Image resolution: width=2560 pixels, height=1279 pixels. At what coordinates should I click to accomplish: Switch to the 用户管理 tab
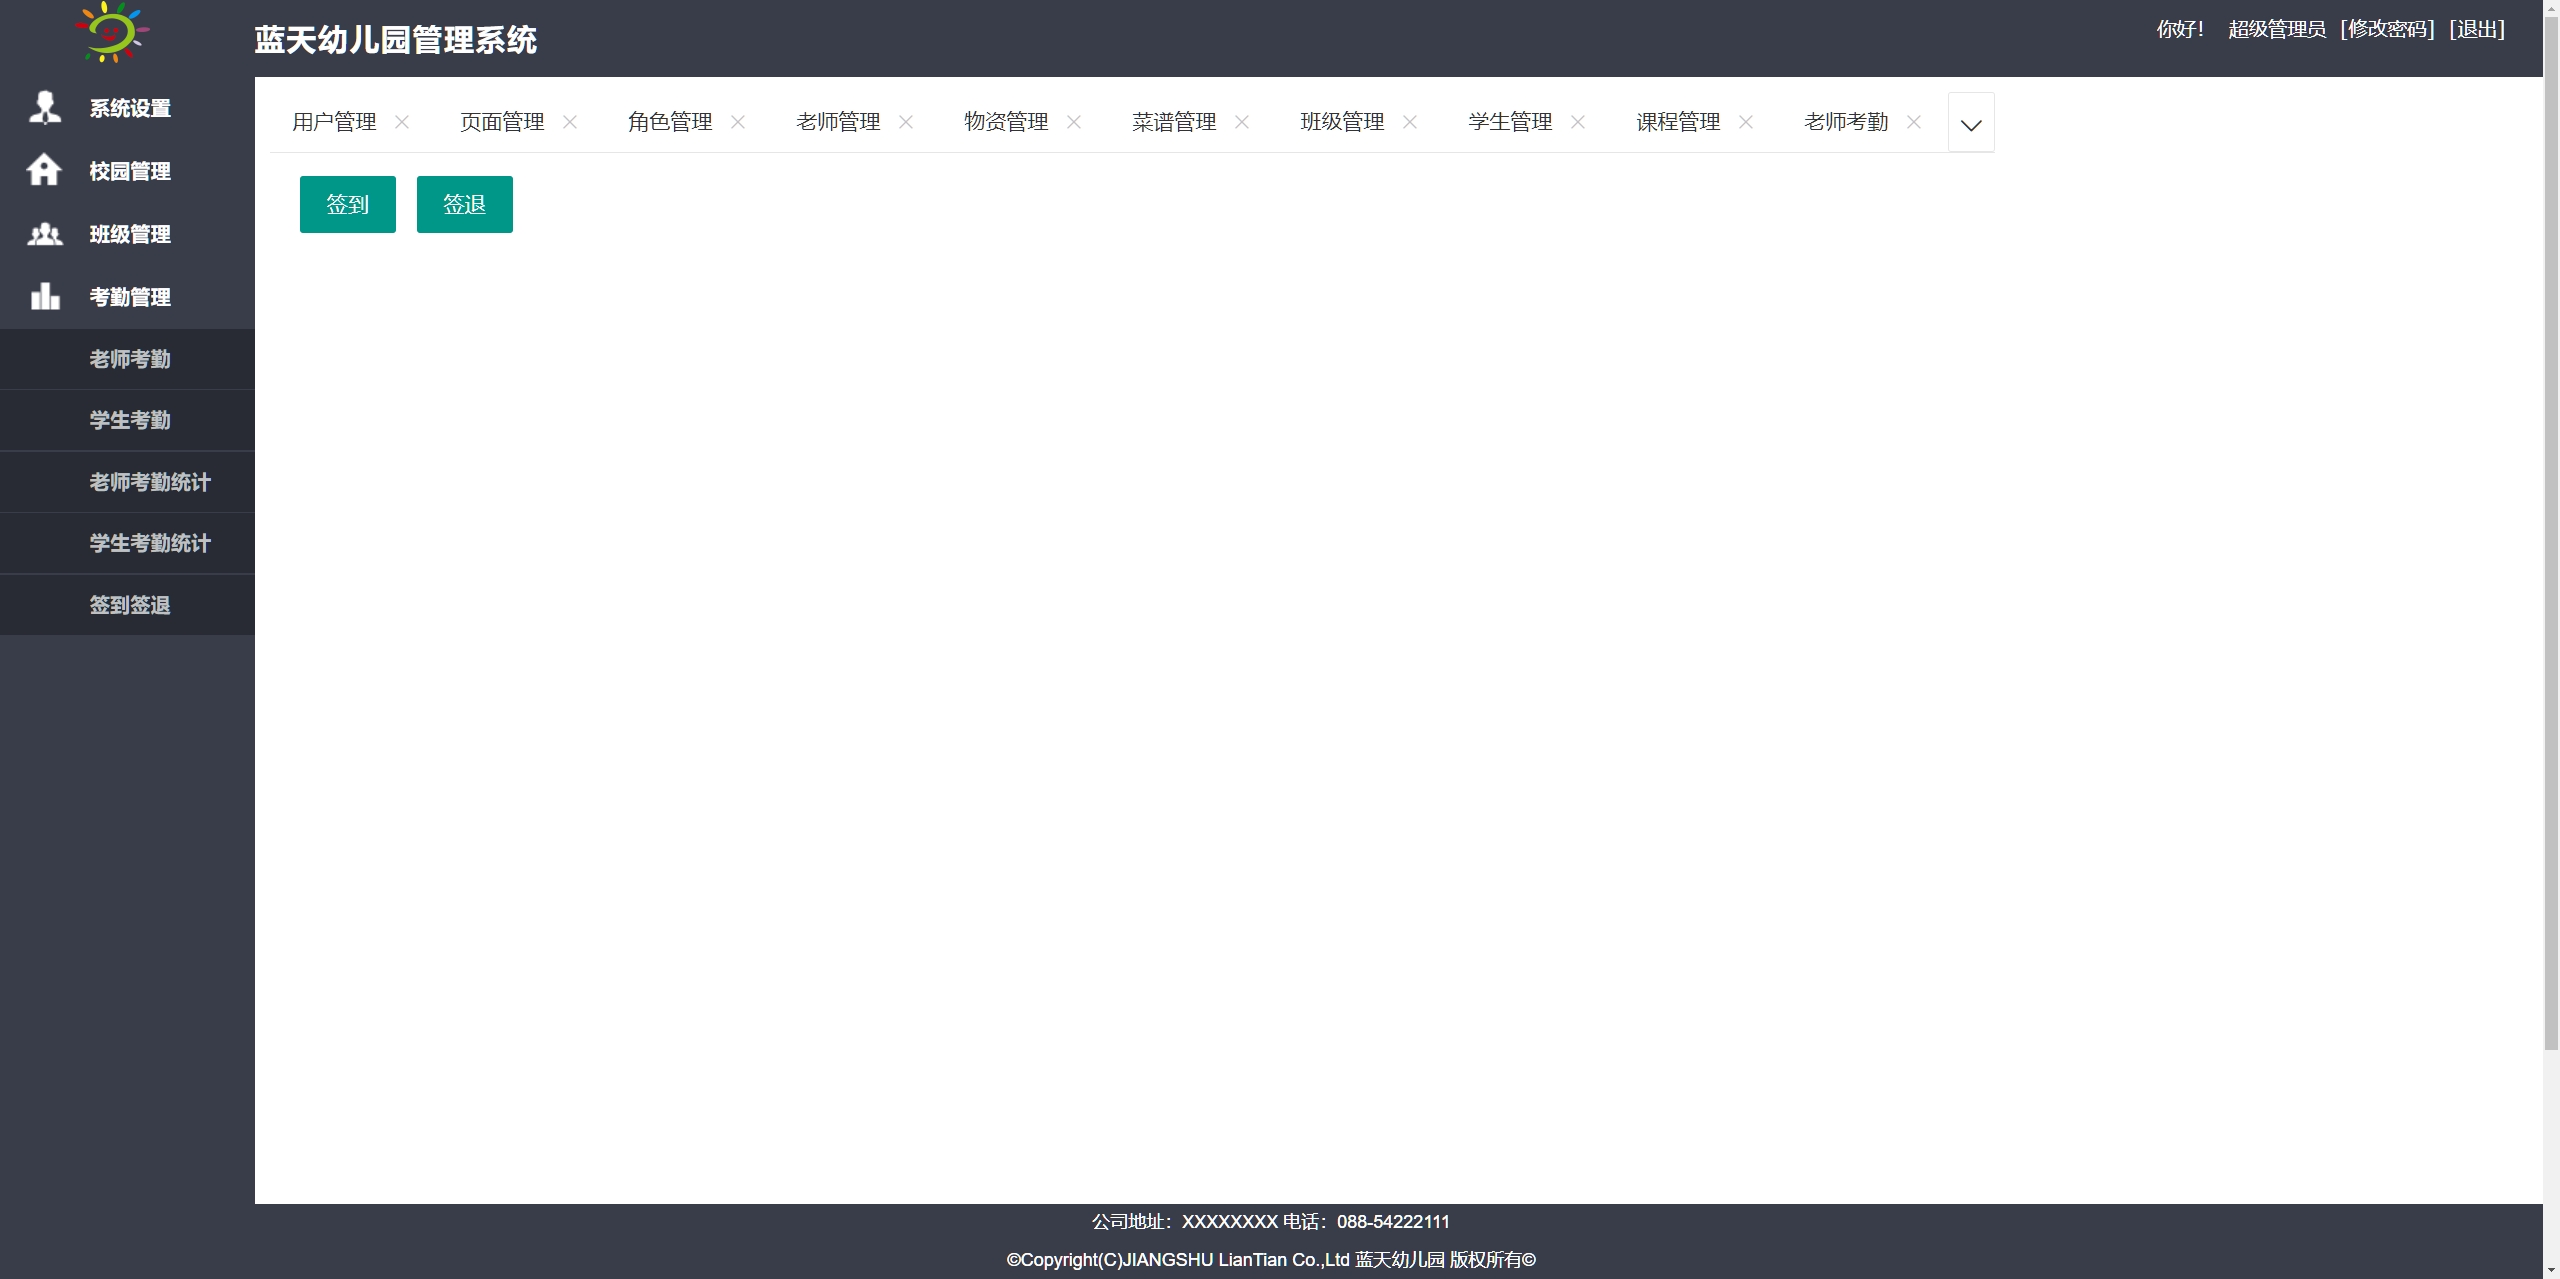334,122
